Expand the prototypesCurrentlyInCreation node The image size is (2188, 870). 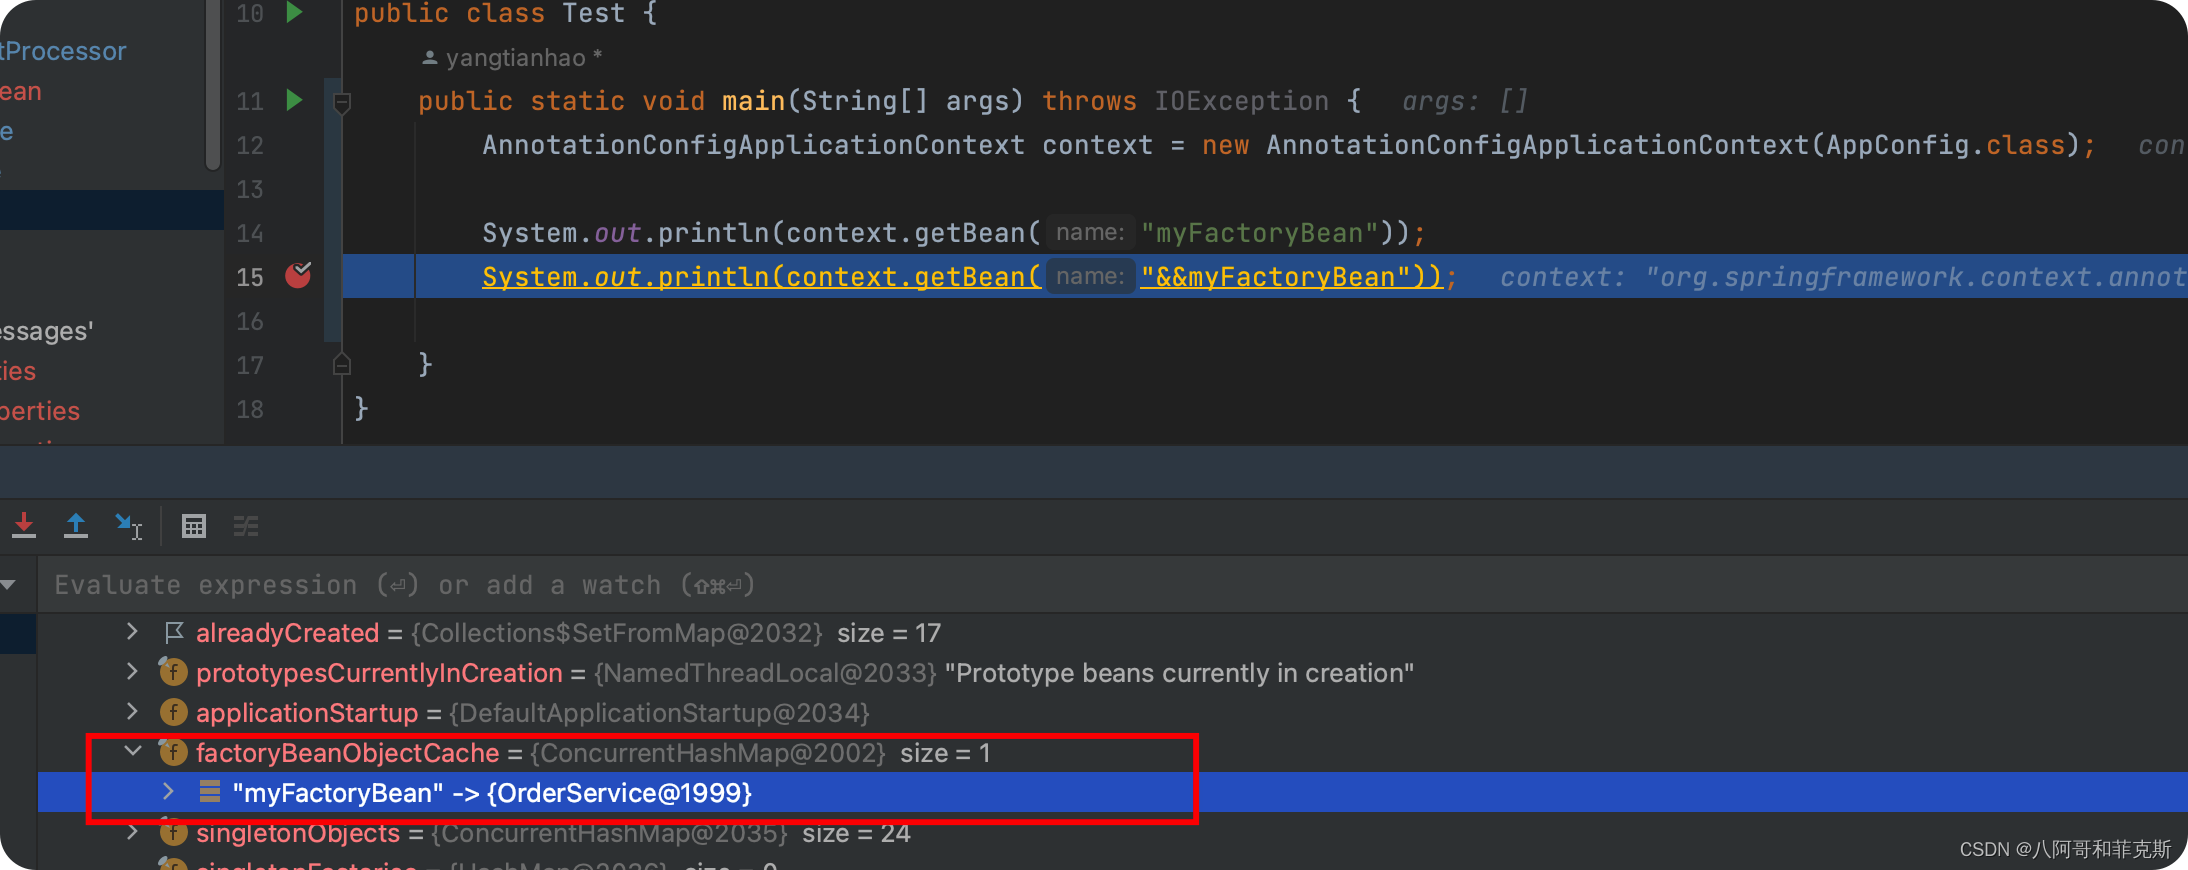point(132,671)
